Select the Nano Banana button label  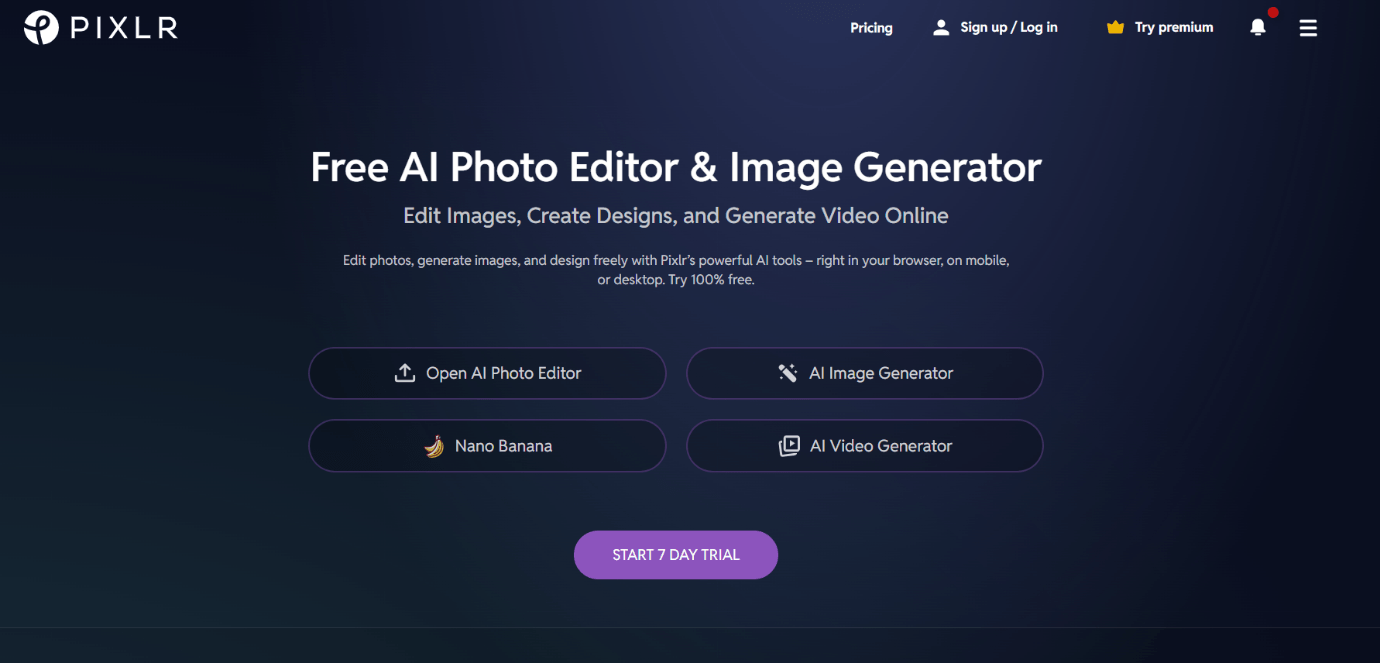[503, 446]
